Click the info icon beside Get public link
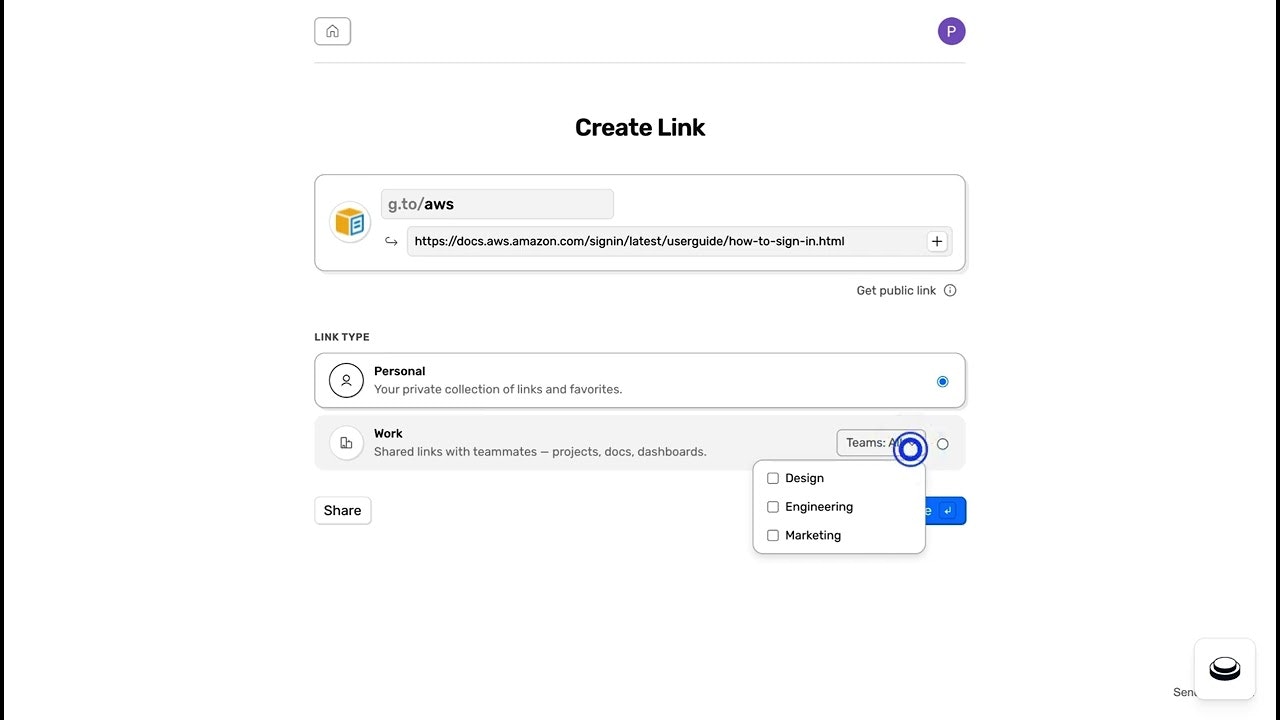 click(x=950, y=290)
